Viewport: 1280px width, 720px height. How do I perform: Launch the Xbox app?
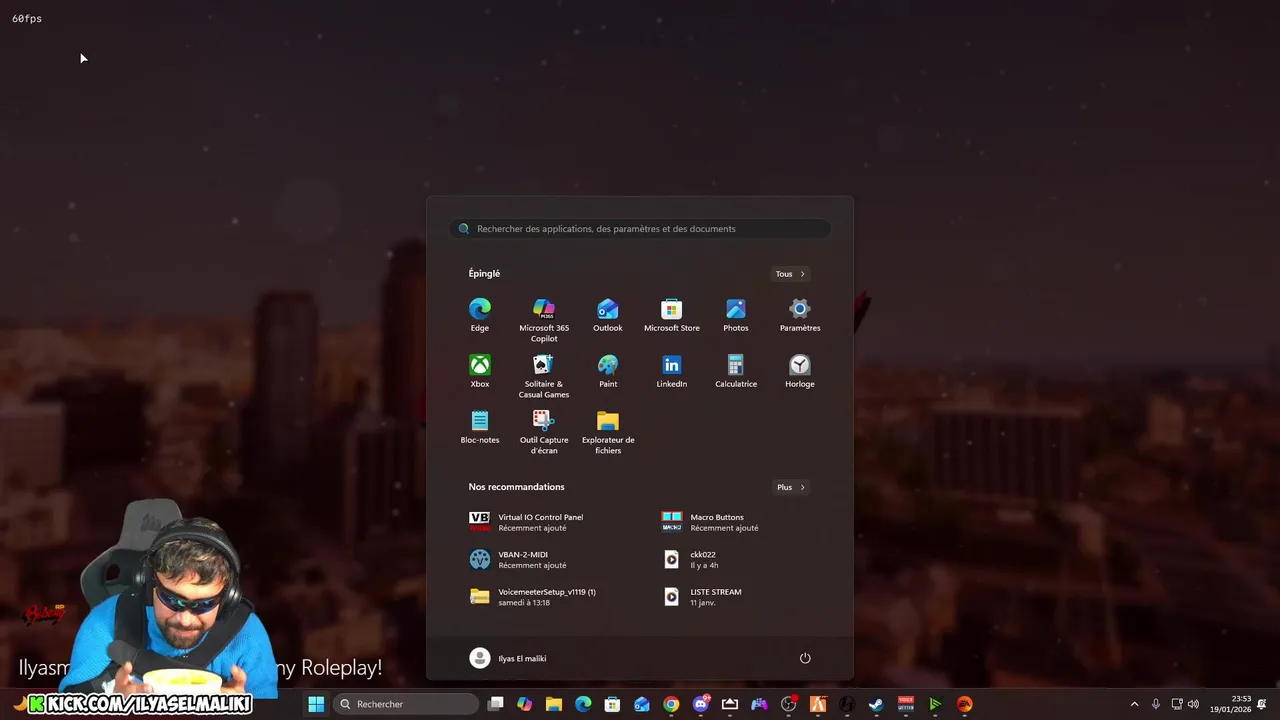(480, 371)
